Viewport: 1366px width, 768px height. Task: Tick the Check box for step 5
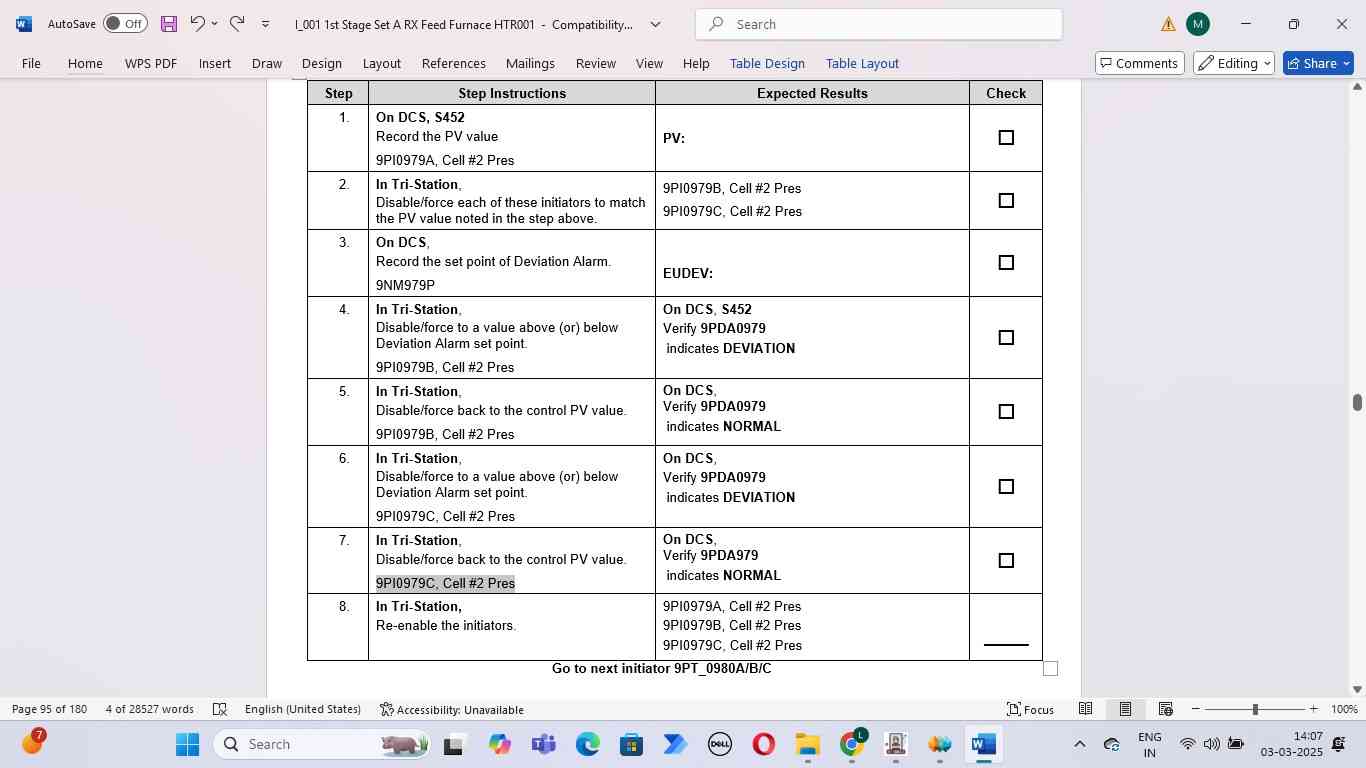click(1006, 412)
